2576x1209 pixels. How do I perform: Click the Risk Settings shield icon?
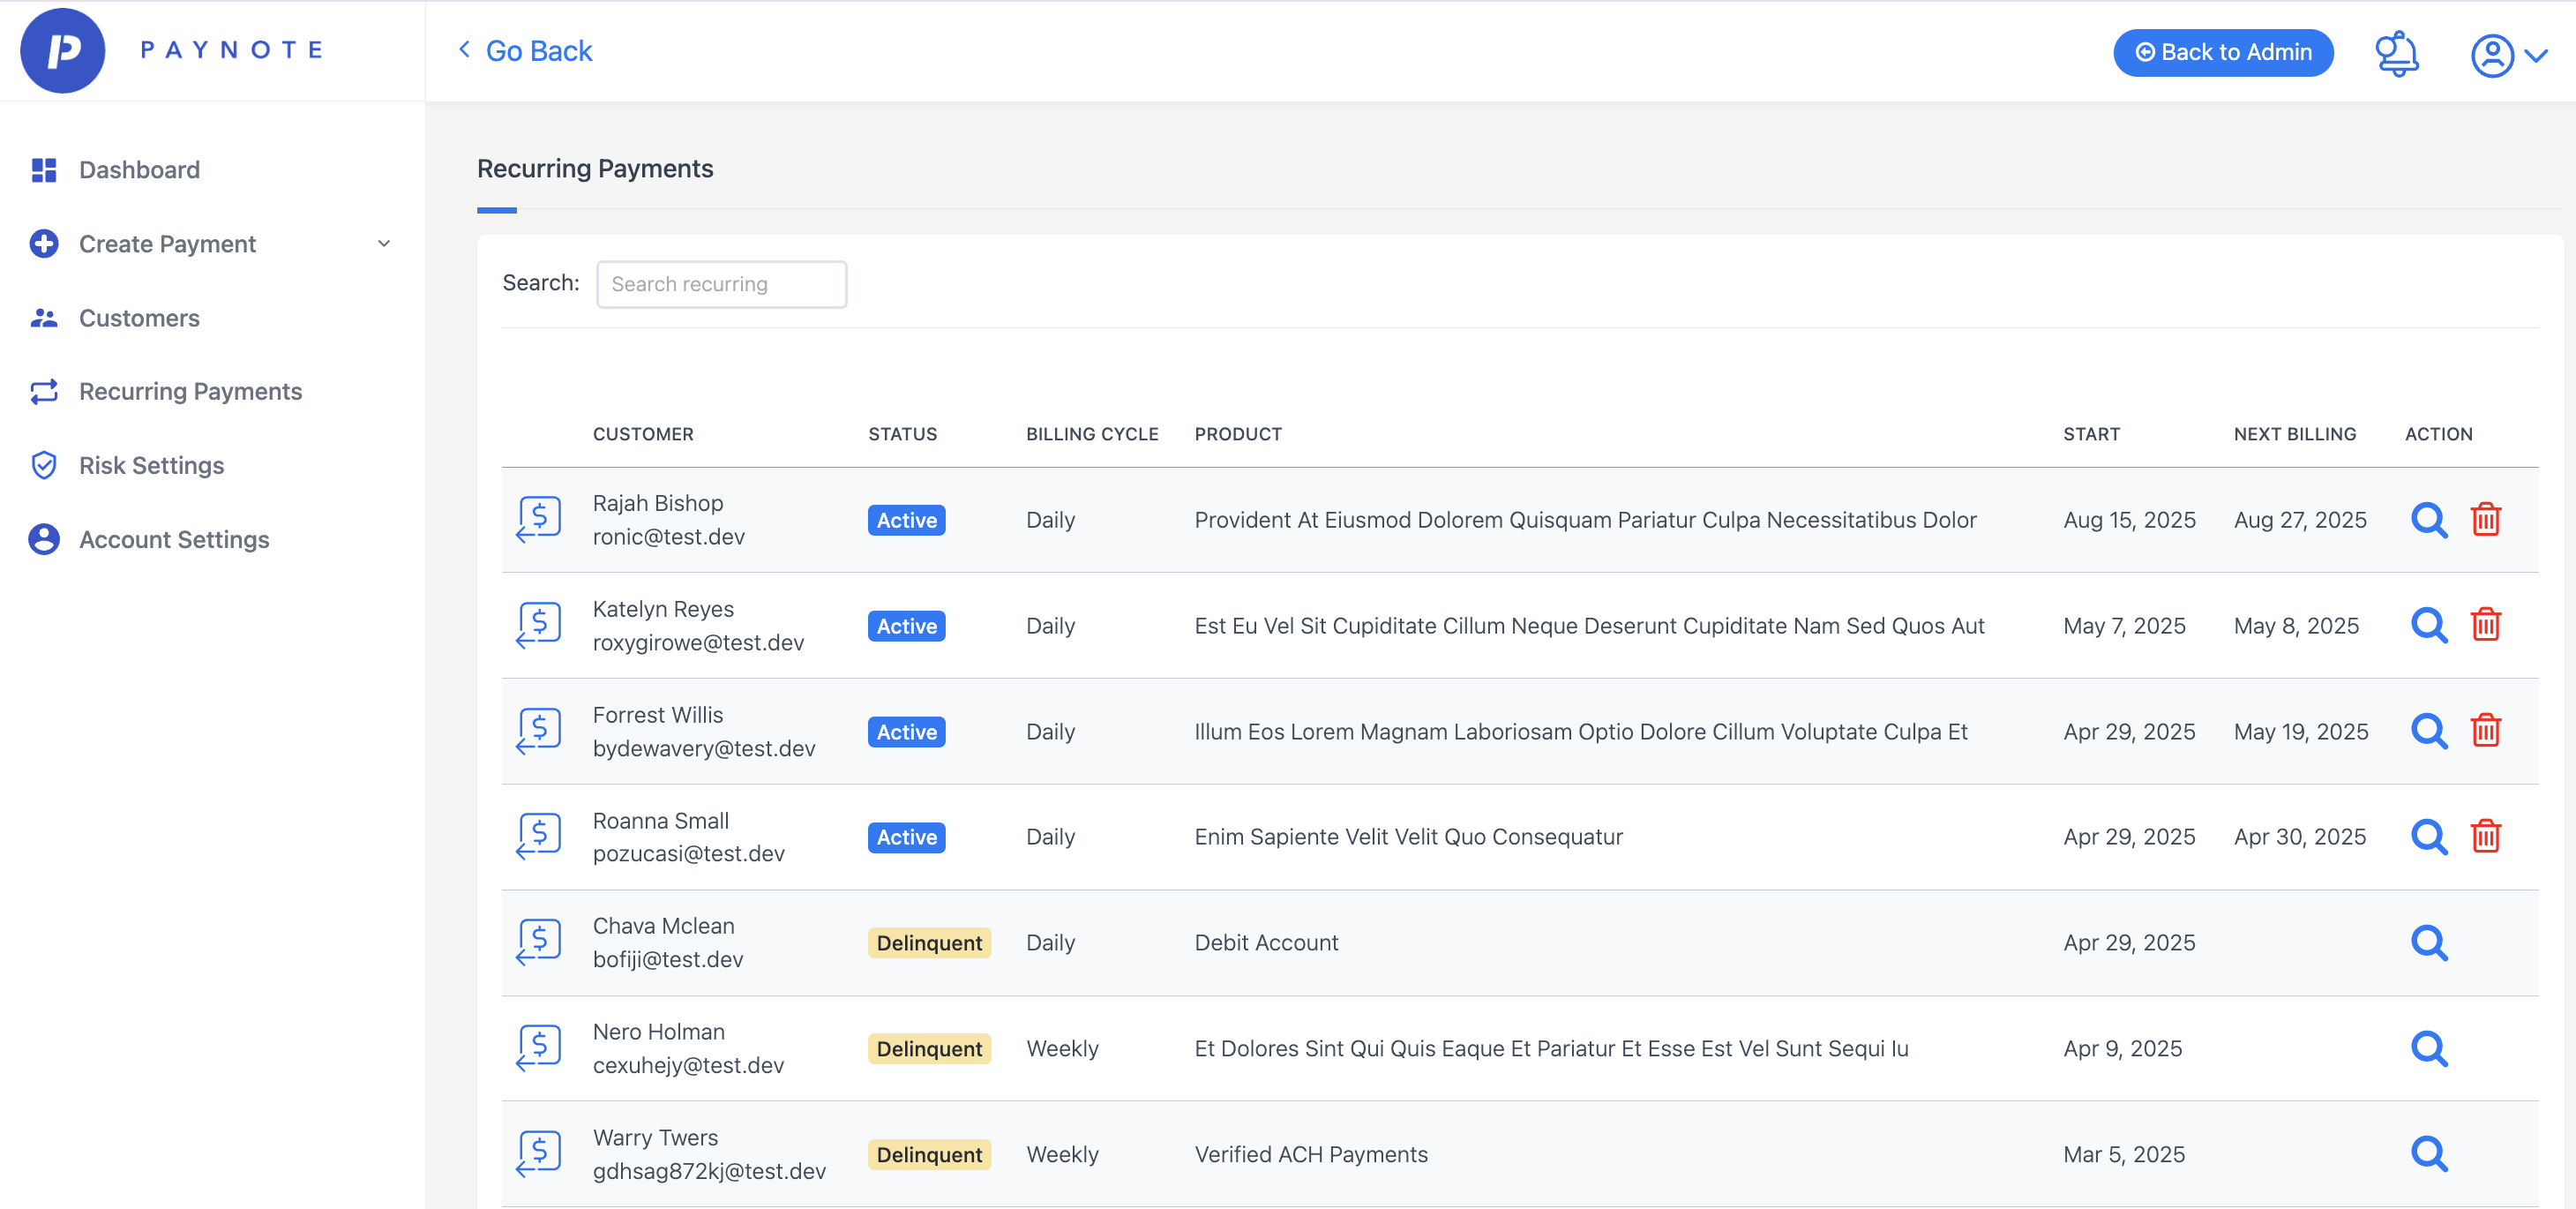tap(44, 465)
